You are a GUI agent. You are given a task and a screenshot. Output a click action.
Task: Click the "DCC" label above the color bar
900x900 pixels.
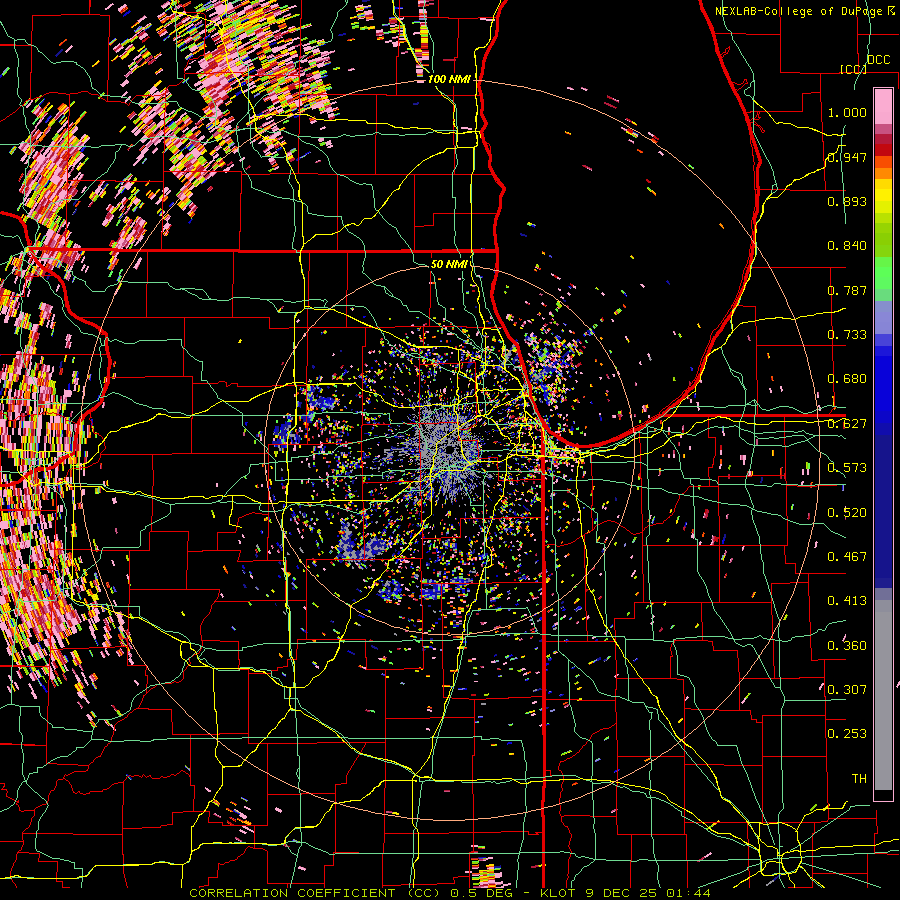[878, 60]
